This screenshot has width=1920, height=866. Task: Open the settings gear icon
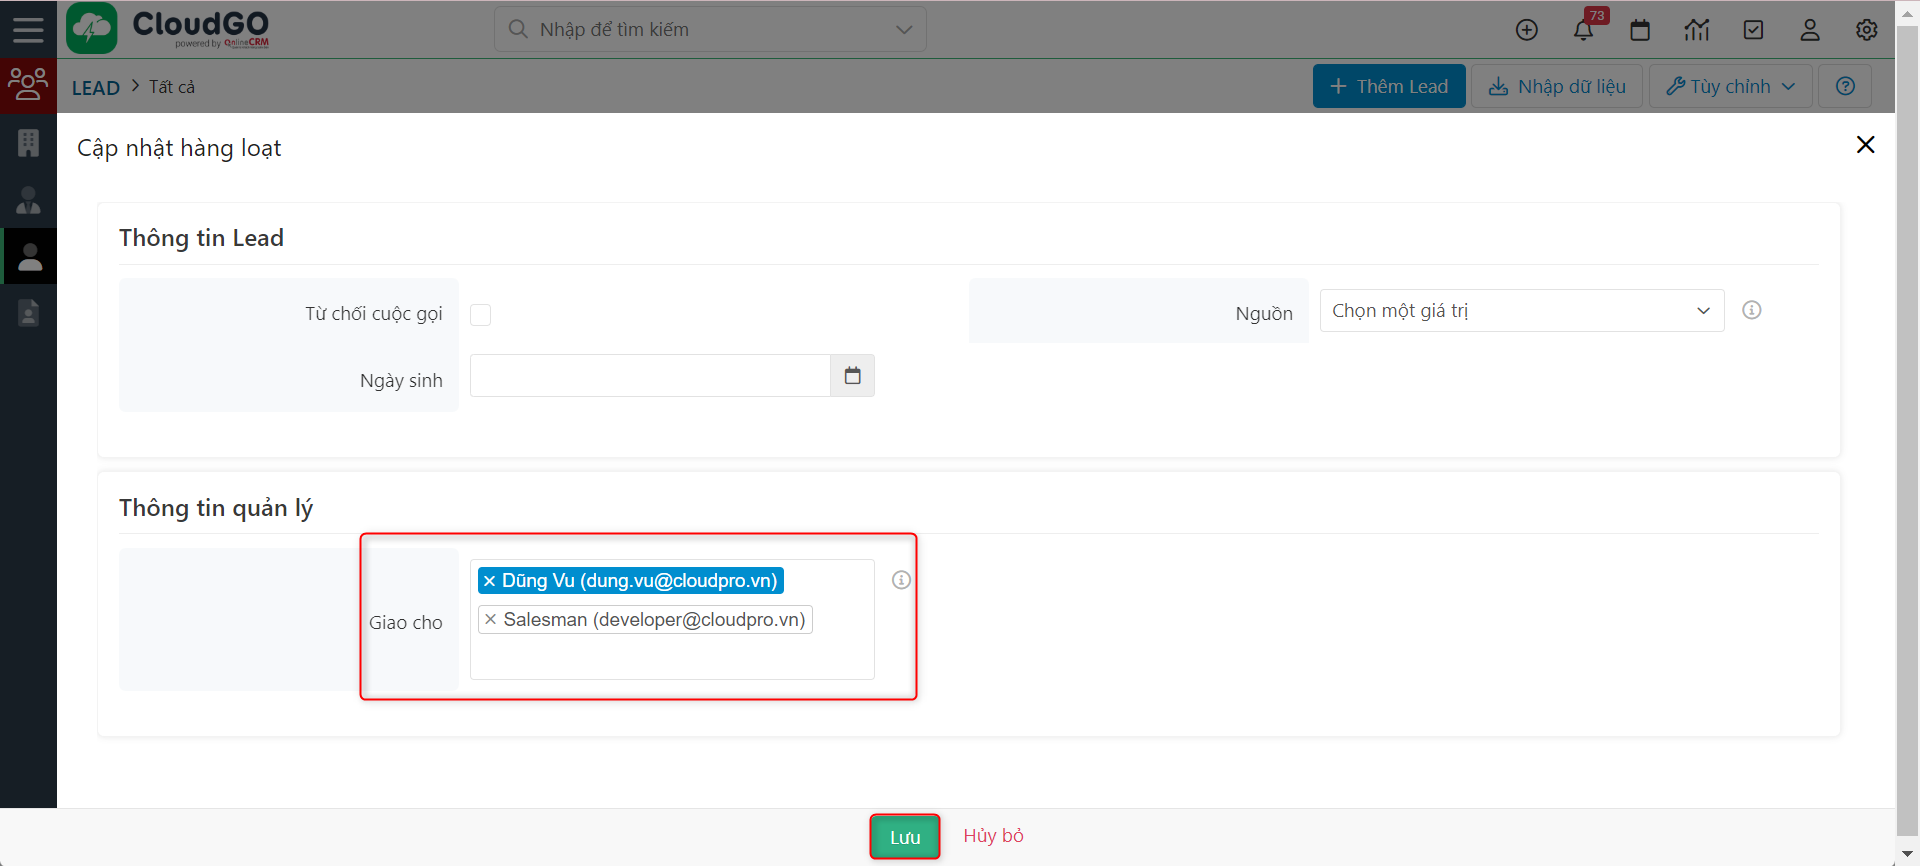1866,30
